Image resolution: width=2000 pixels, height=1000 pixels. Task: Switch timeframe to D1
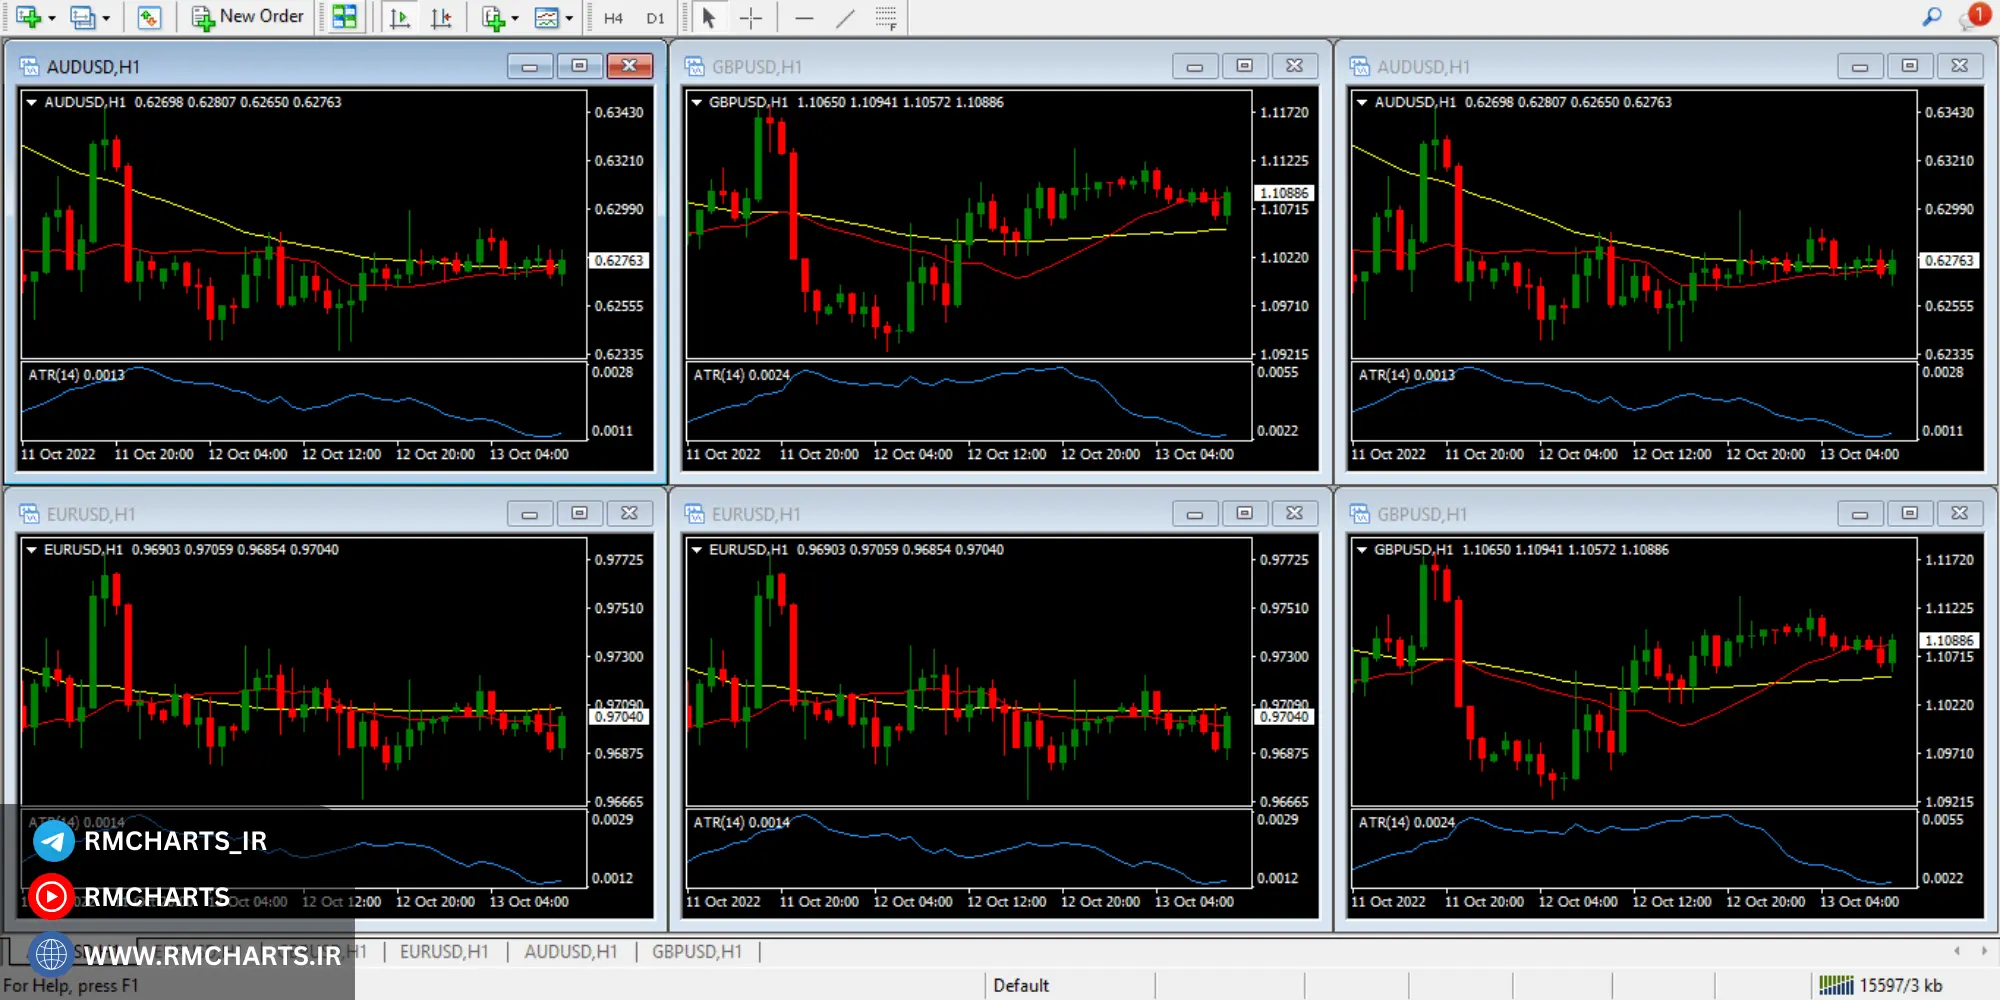click(655, 18)
